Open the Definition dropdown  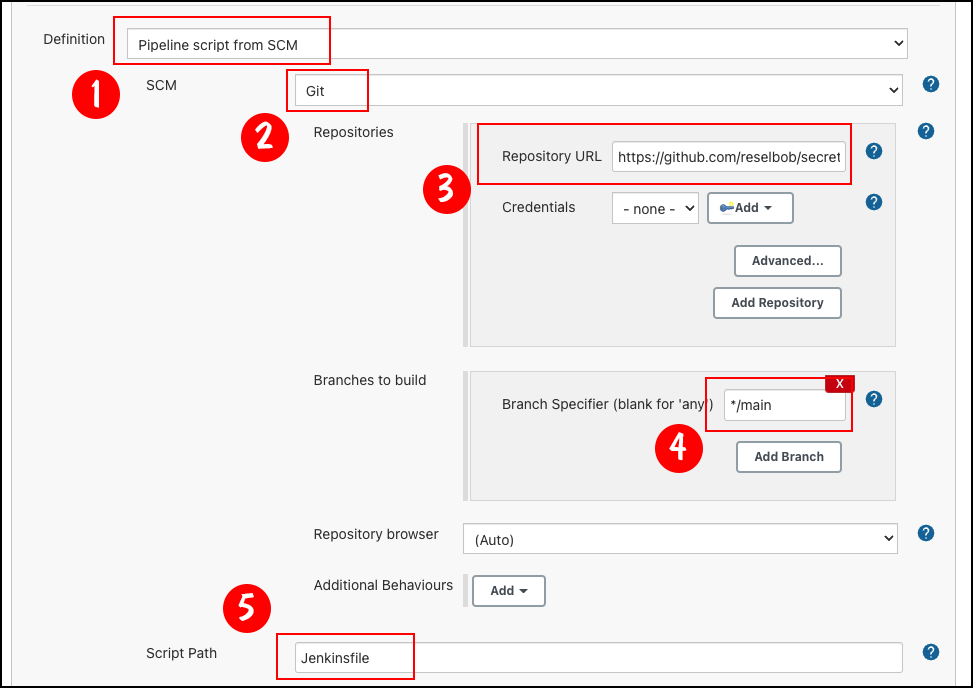tap(516, 43)
